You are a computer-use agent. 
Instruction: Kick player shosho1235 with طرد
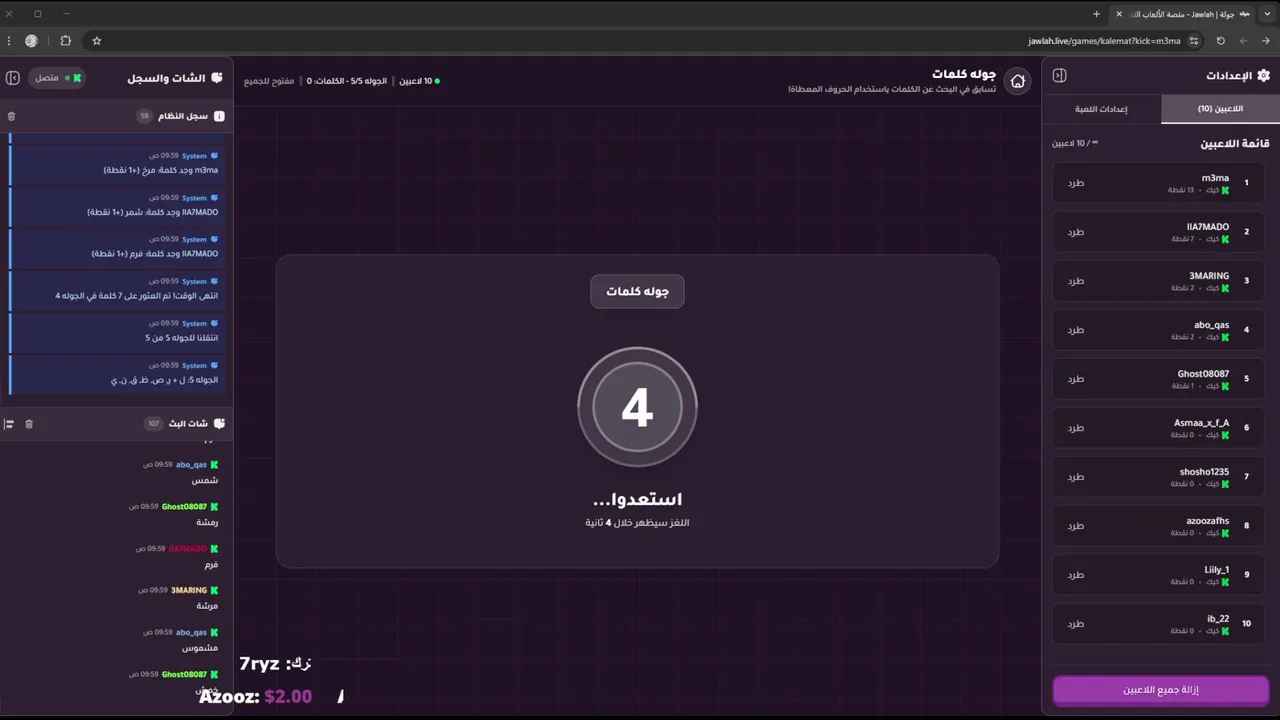[1075, 477]
